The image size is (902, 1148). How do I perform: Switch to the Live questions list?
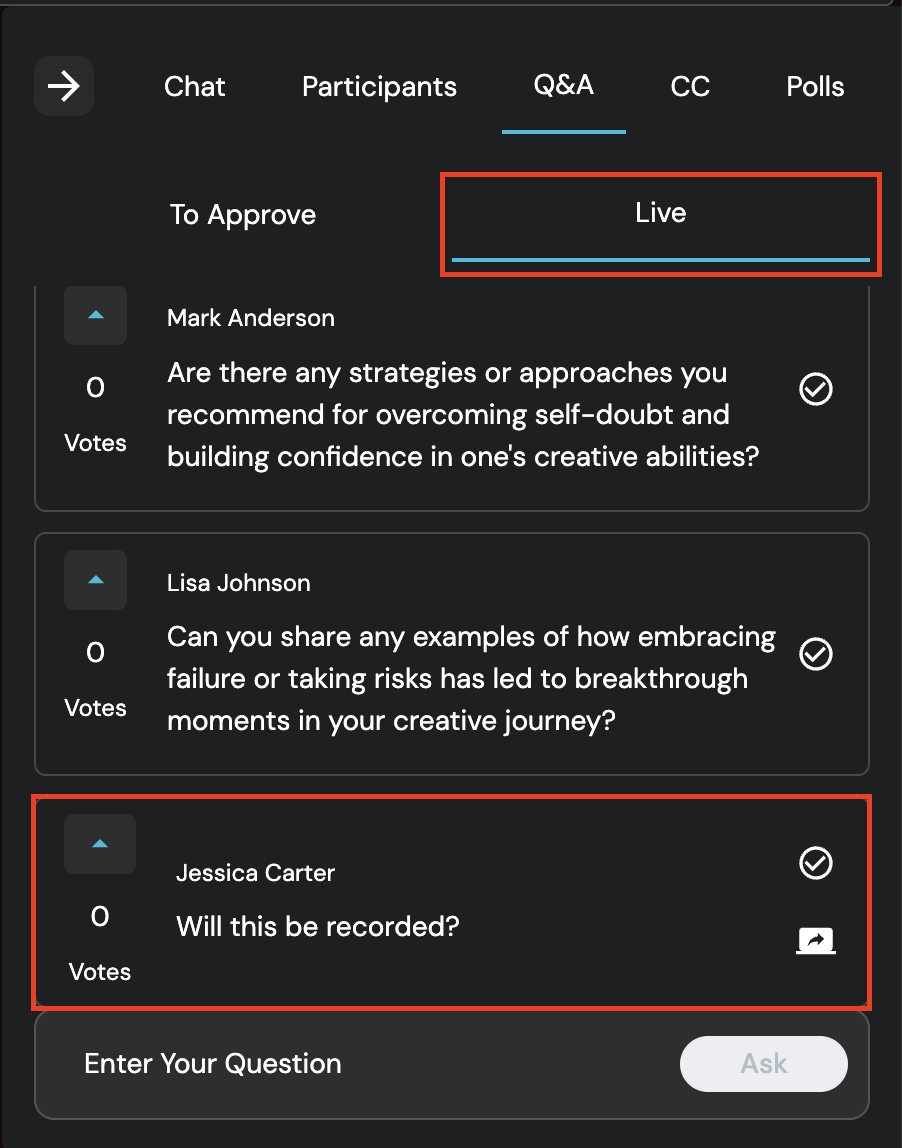coord(660,214)
